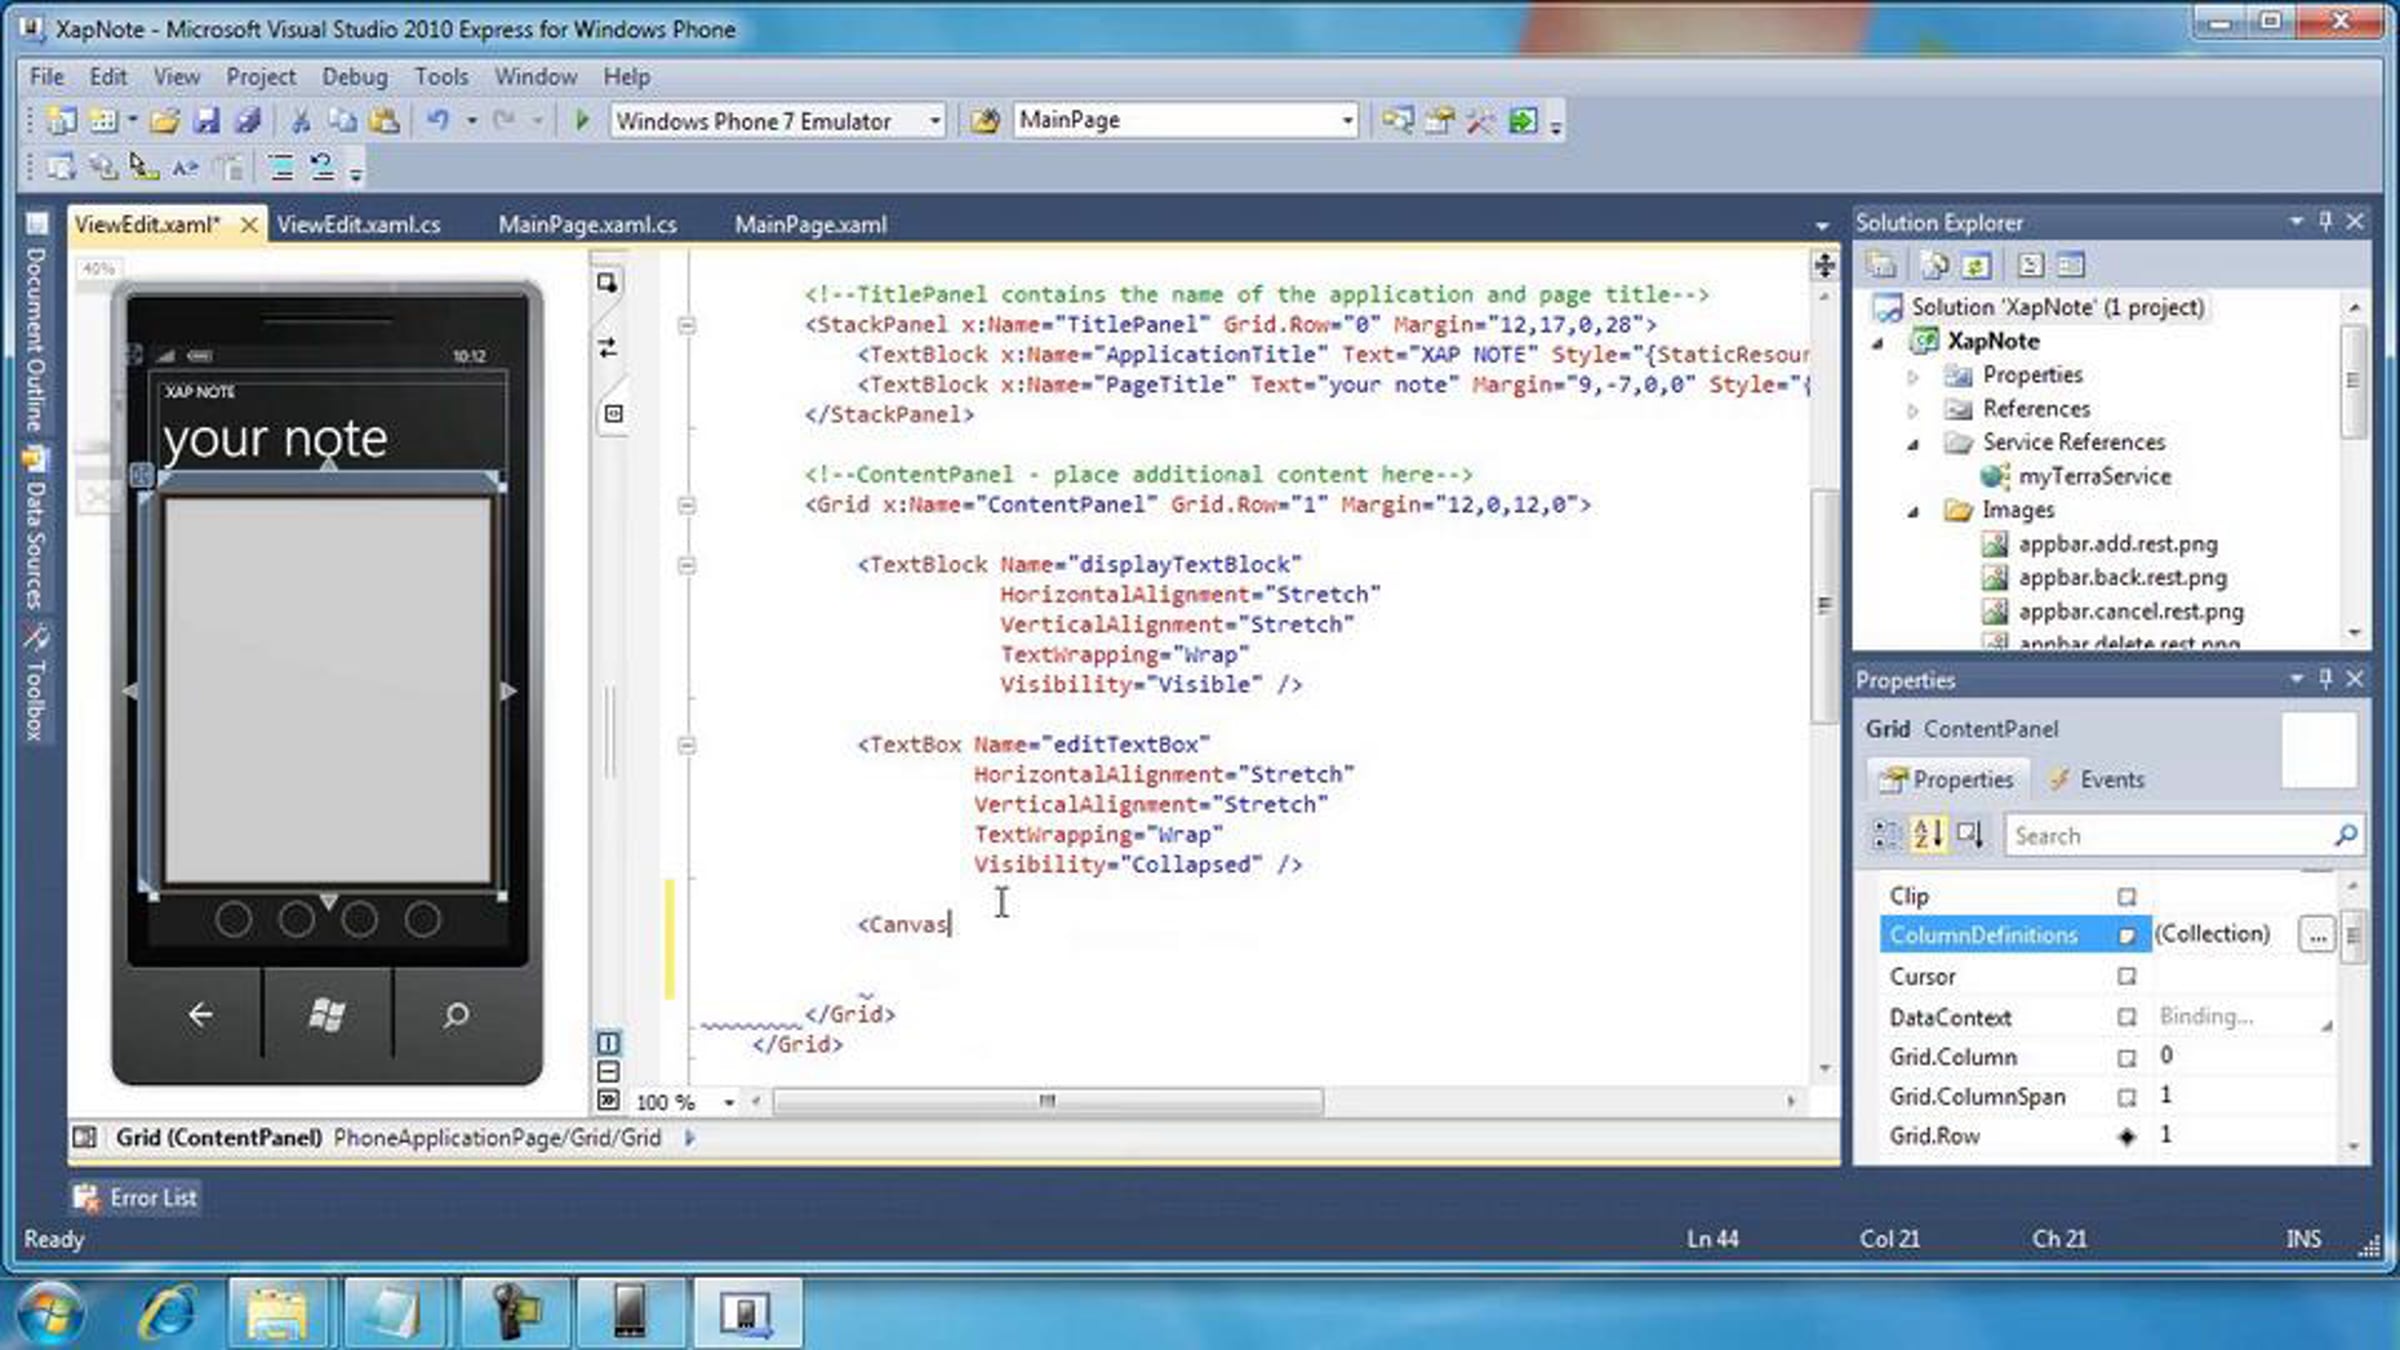2400x1350 pixels.
Task: Open the Windows Start menu
Action: pyautogui.click(x=50, y=1311)
